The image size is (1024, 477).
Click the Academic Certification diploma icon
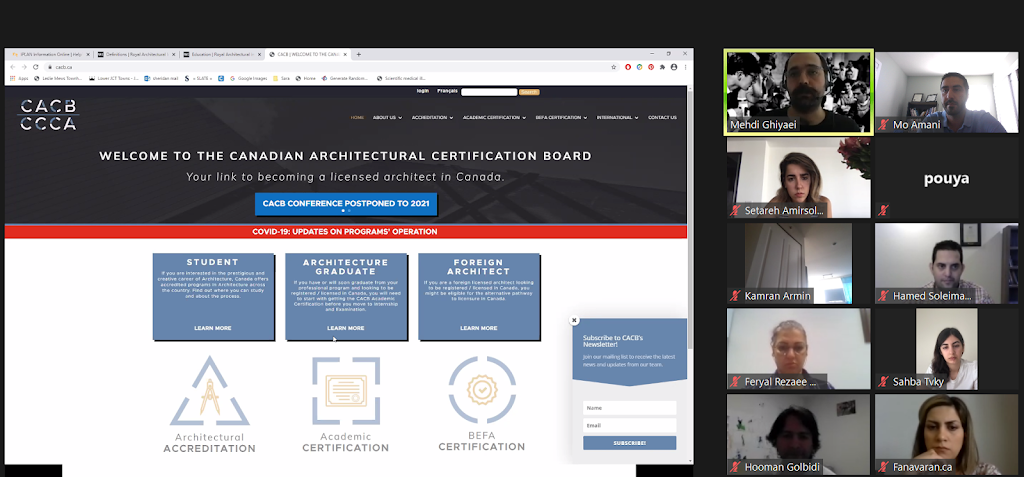(345, 391)
